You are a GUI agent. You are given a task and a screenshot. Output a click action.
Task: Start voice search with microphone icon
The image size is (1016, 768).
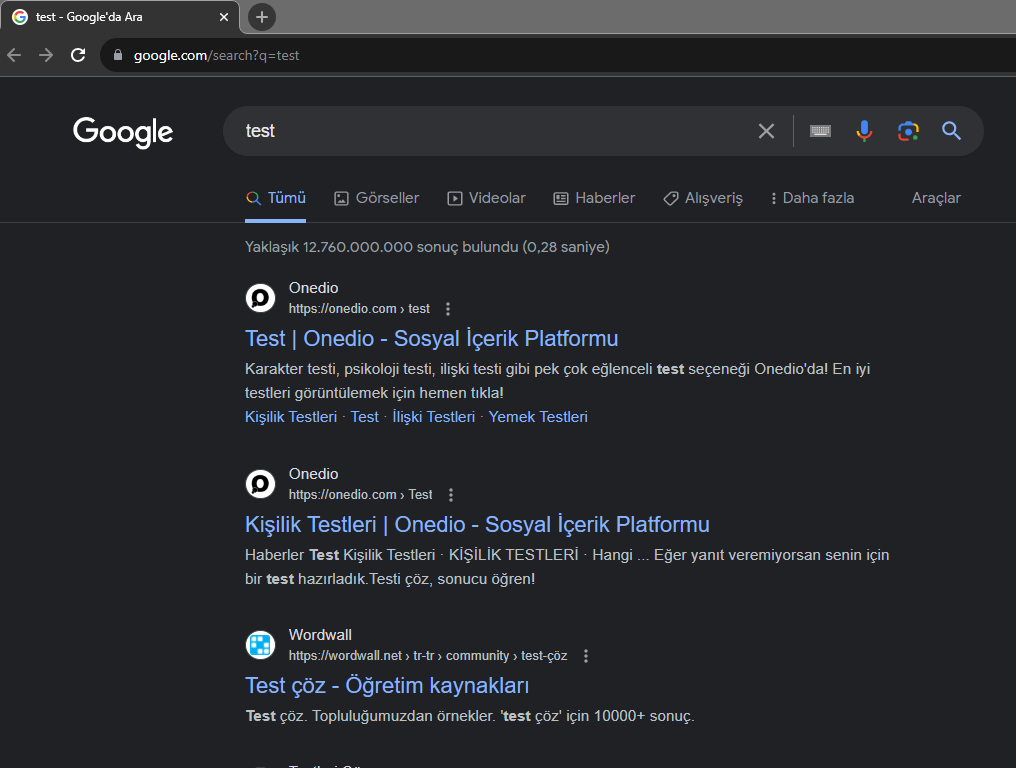tap(864, 131)
